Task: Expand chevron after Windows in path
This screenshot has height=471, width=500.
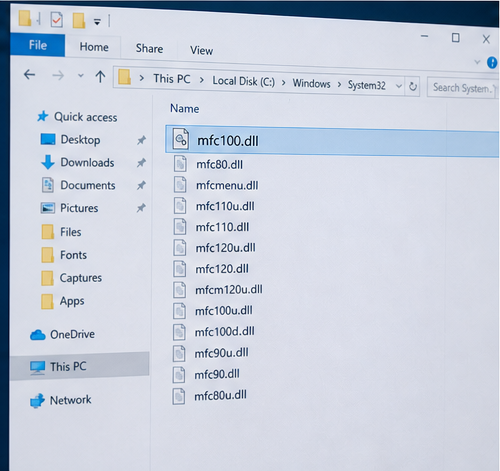Action: click(x=339, y=84)
